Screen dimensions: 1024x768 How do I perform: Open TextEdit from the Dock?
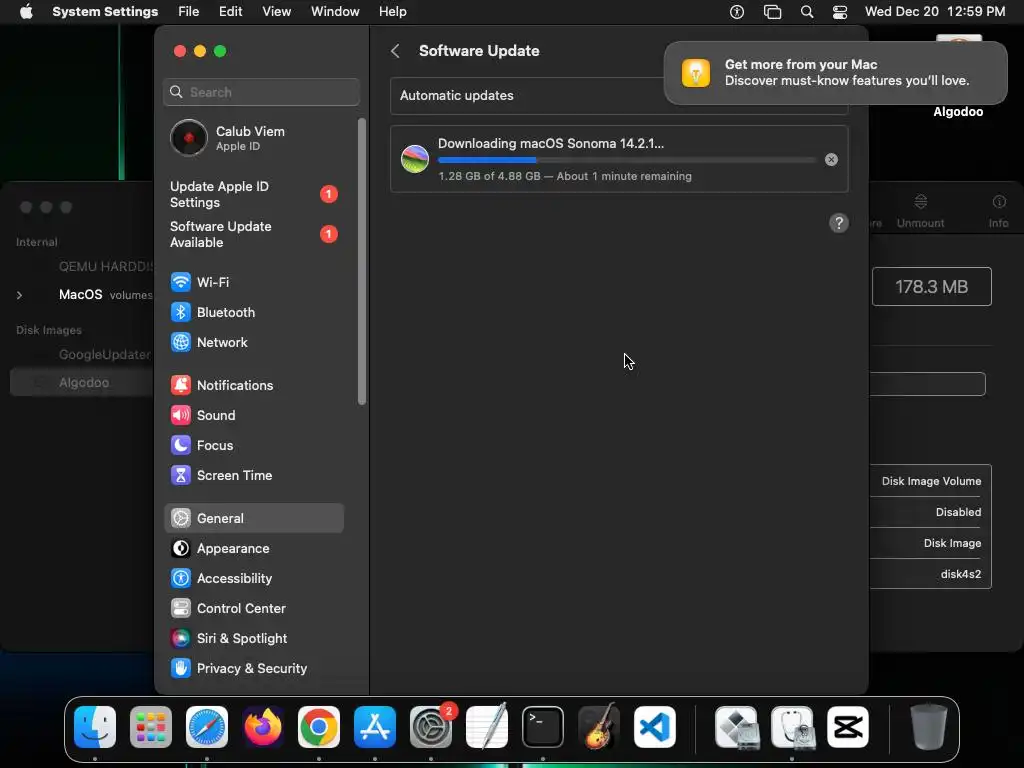point(487,727)
